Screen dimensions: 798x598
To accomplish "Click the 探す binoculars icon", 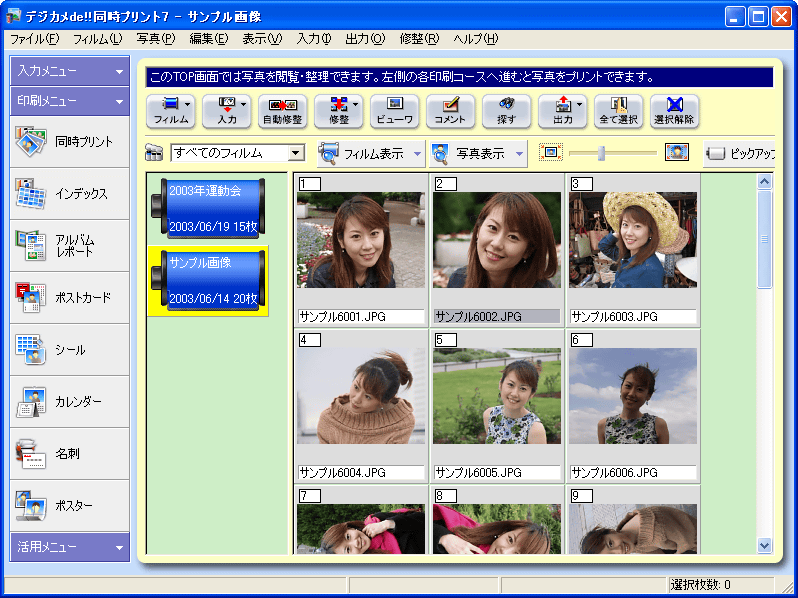I will coord(506,110).
